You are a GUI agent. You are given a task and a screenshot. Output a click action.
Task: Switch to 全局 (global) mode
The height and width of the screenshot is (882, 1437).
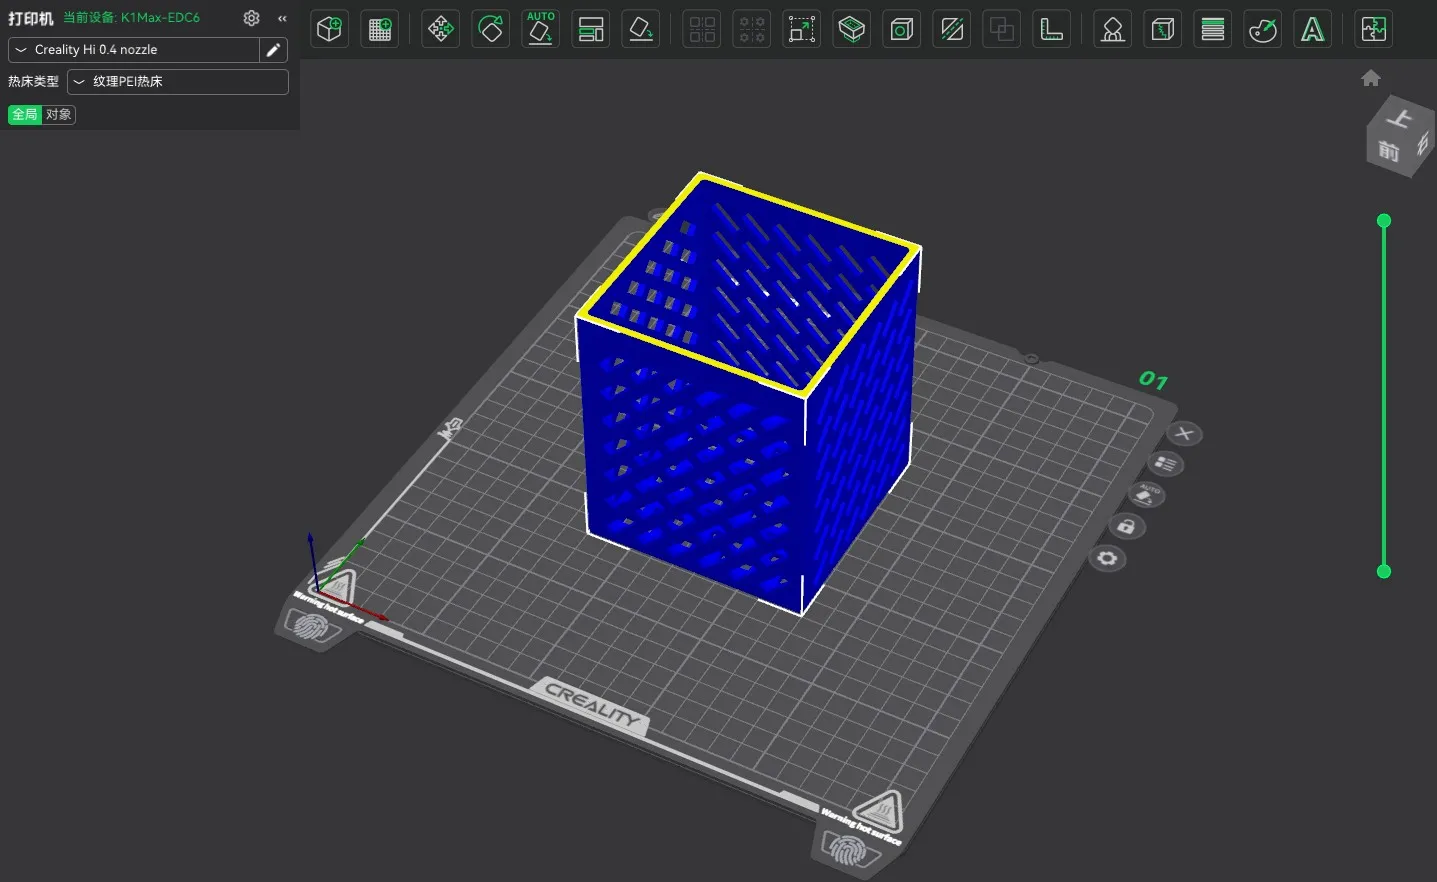25,114
